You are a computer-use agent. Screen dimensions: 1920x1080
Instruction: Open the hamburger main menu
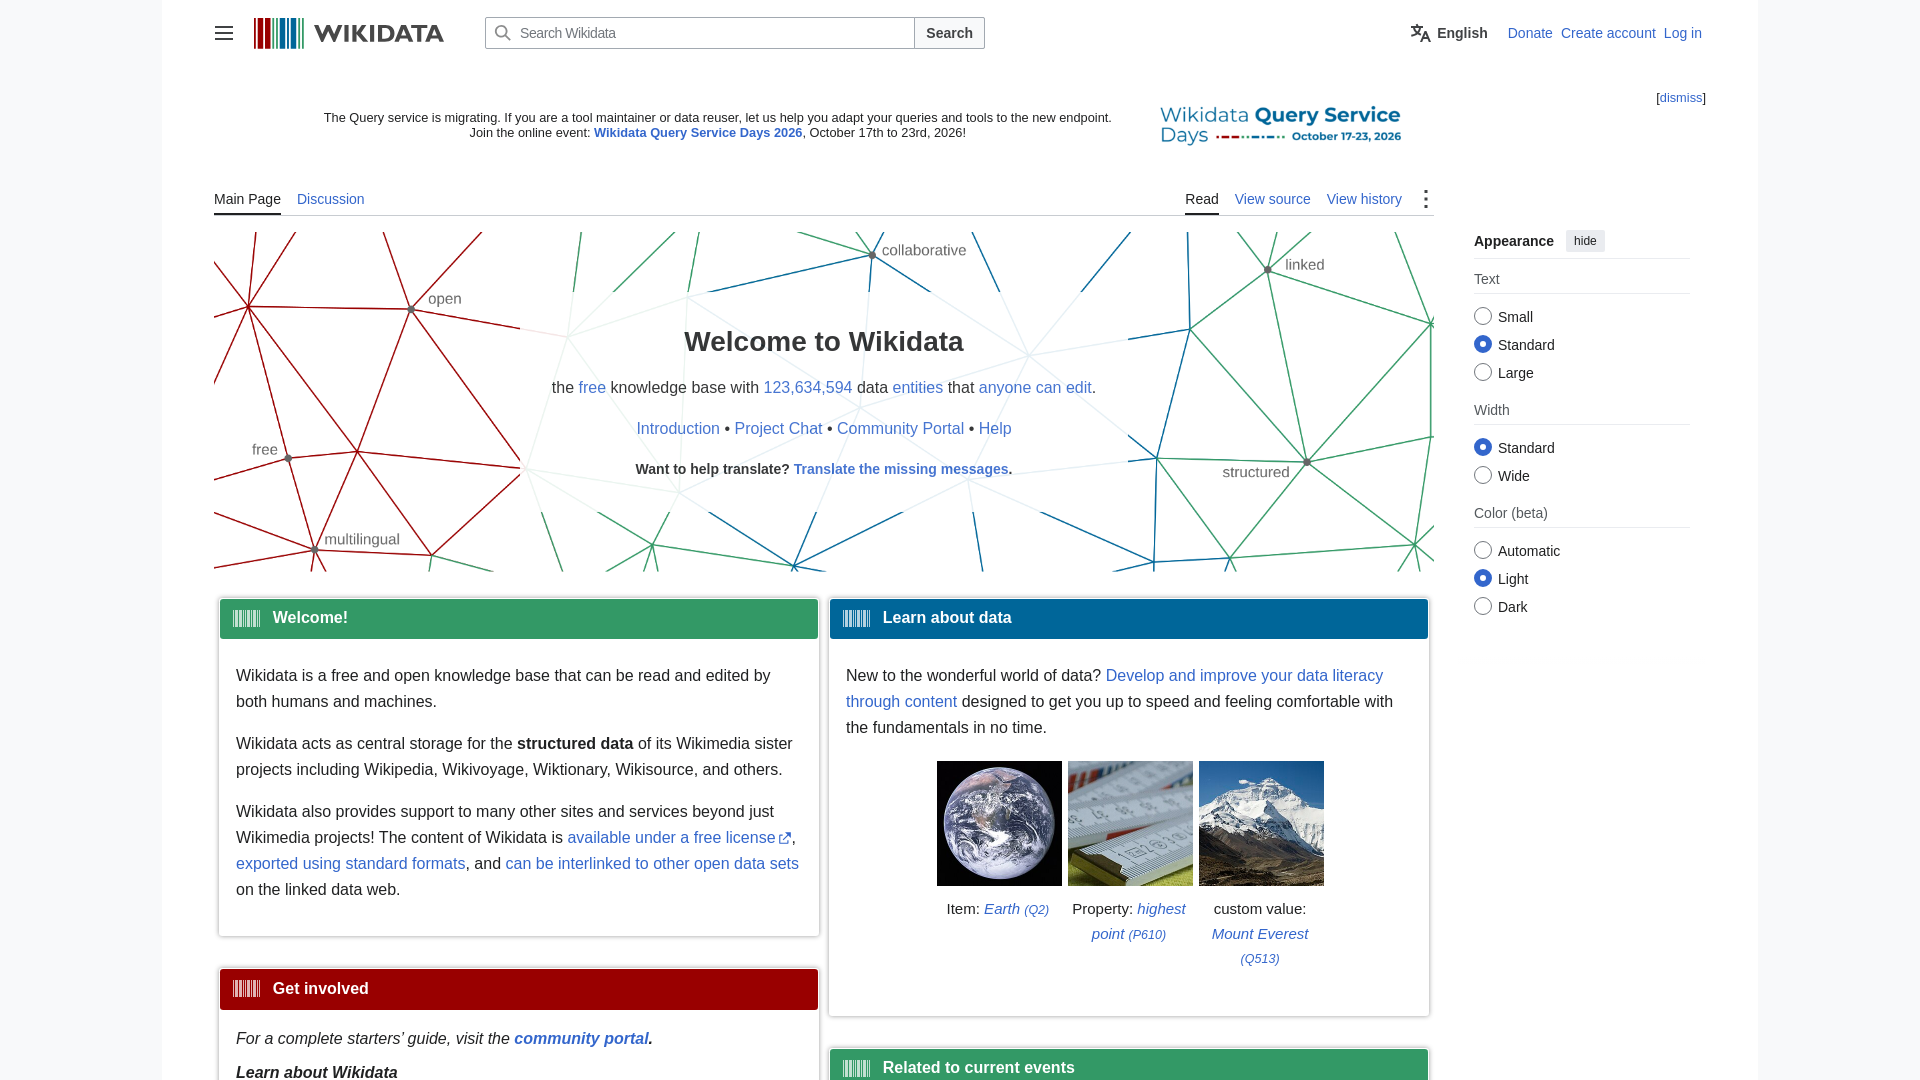tap(224, 33)
